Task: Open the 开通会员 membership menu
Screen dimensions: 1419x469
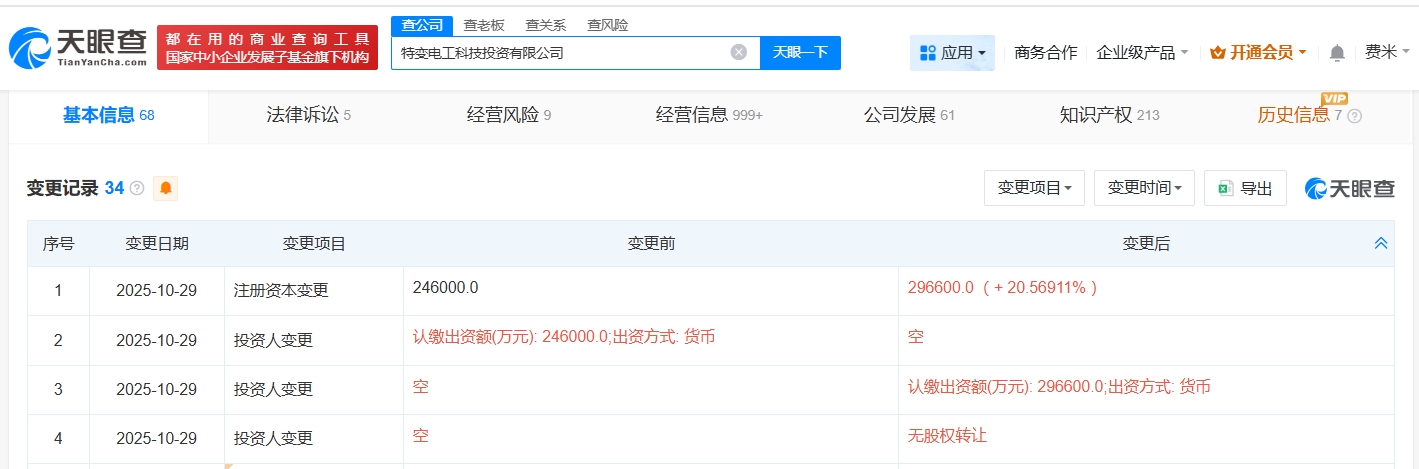Action: (x=1258, y=53)
